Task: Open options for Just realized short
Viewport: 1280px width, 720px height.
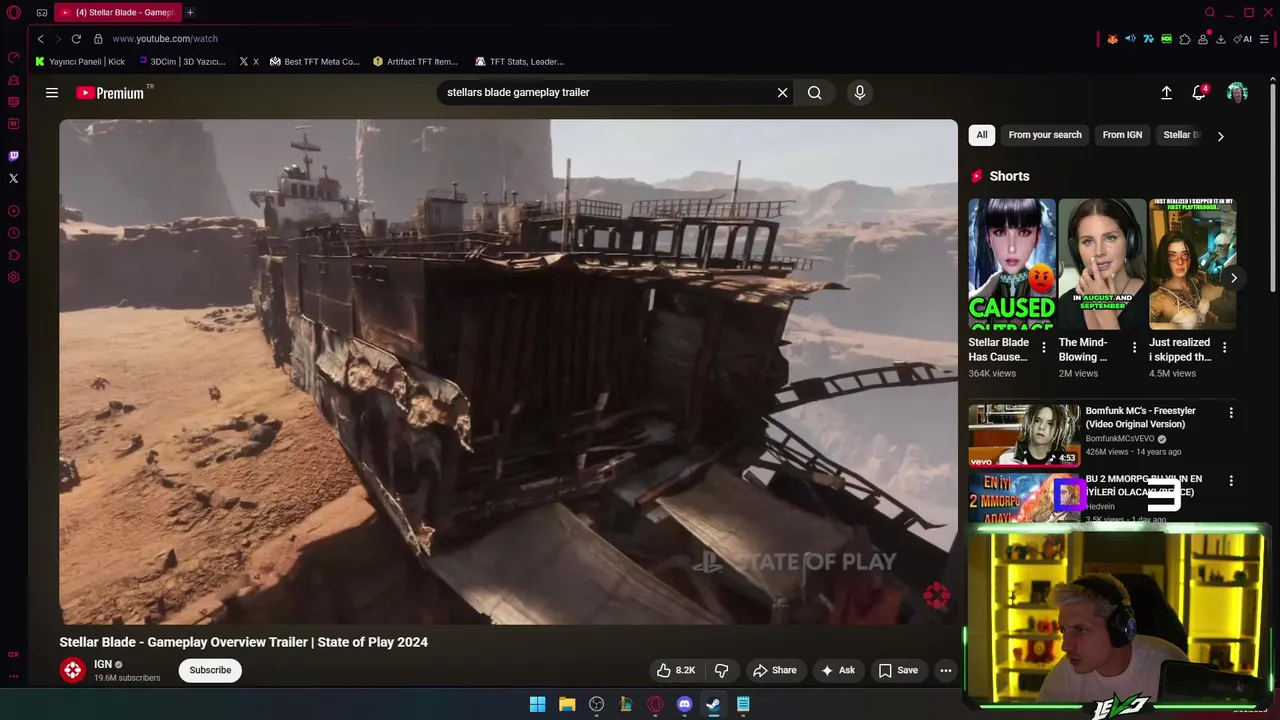Action: (1224, 347)
